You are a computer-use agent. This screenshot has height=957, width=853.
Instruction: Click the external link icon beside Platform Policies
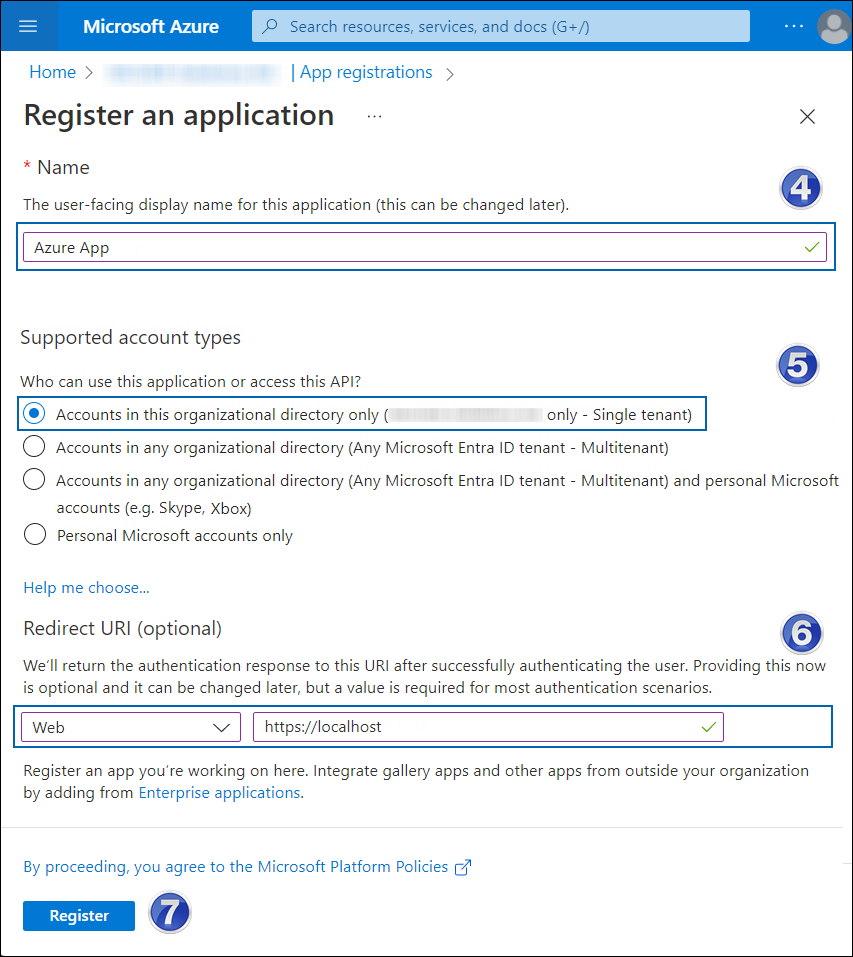click(462, 867)
